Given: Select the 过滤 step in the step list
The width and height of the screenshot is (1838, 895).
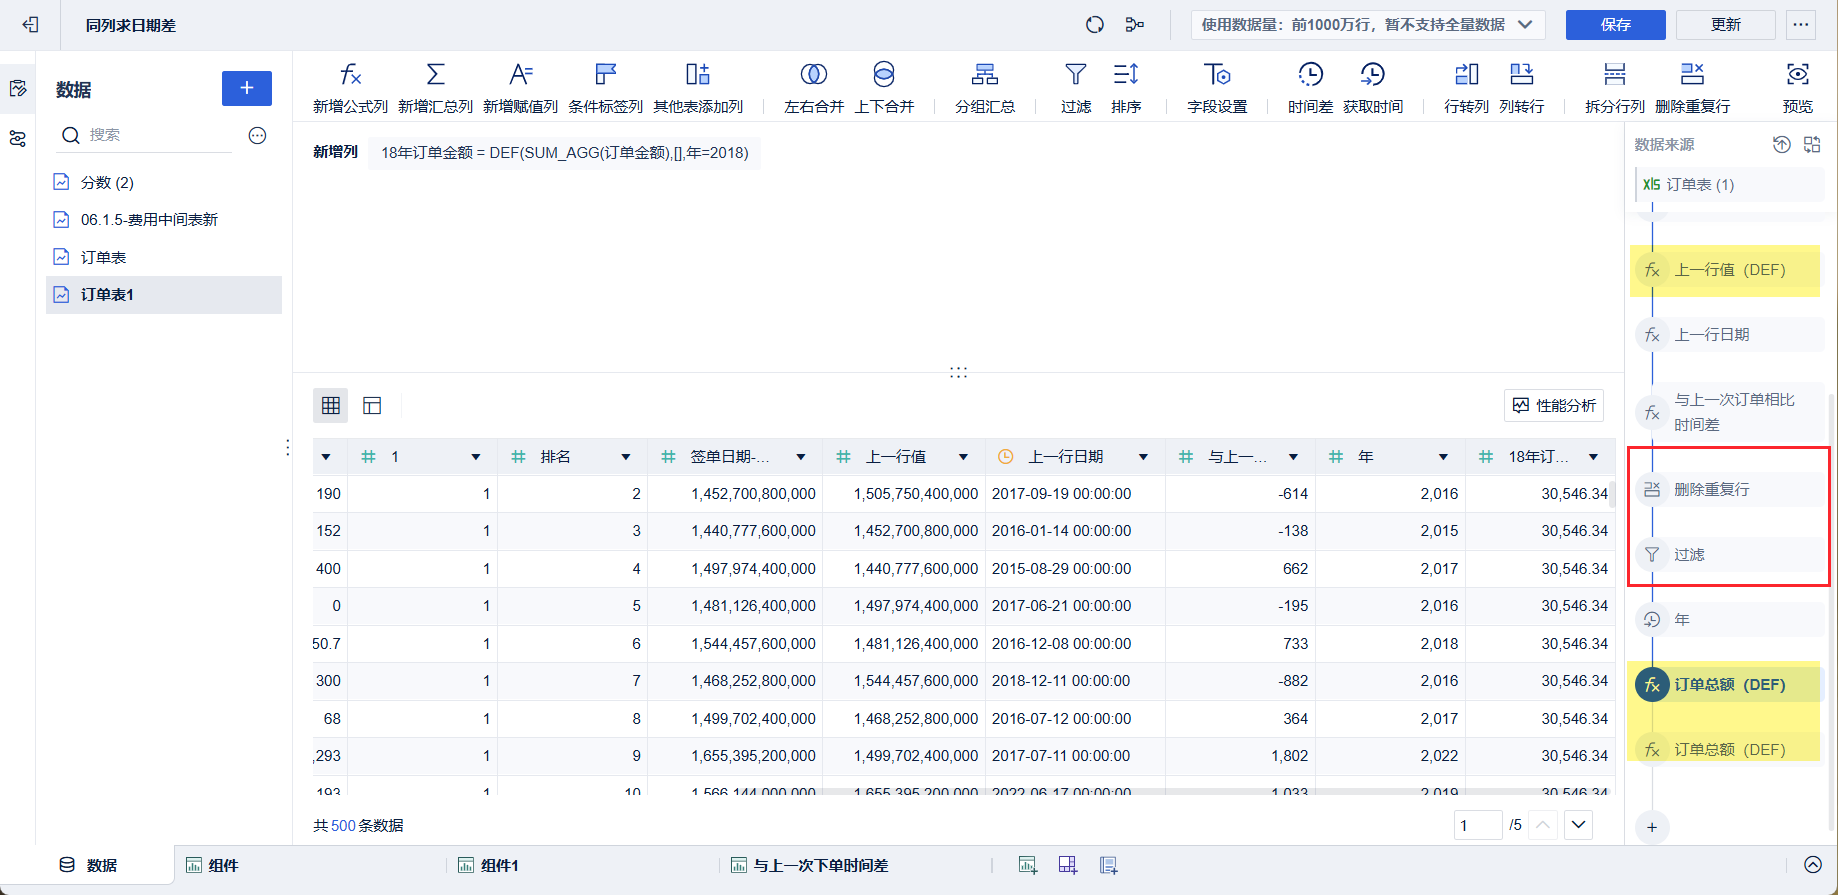Looking at the screenshot, I should [1729, 555].
